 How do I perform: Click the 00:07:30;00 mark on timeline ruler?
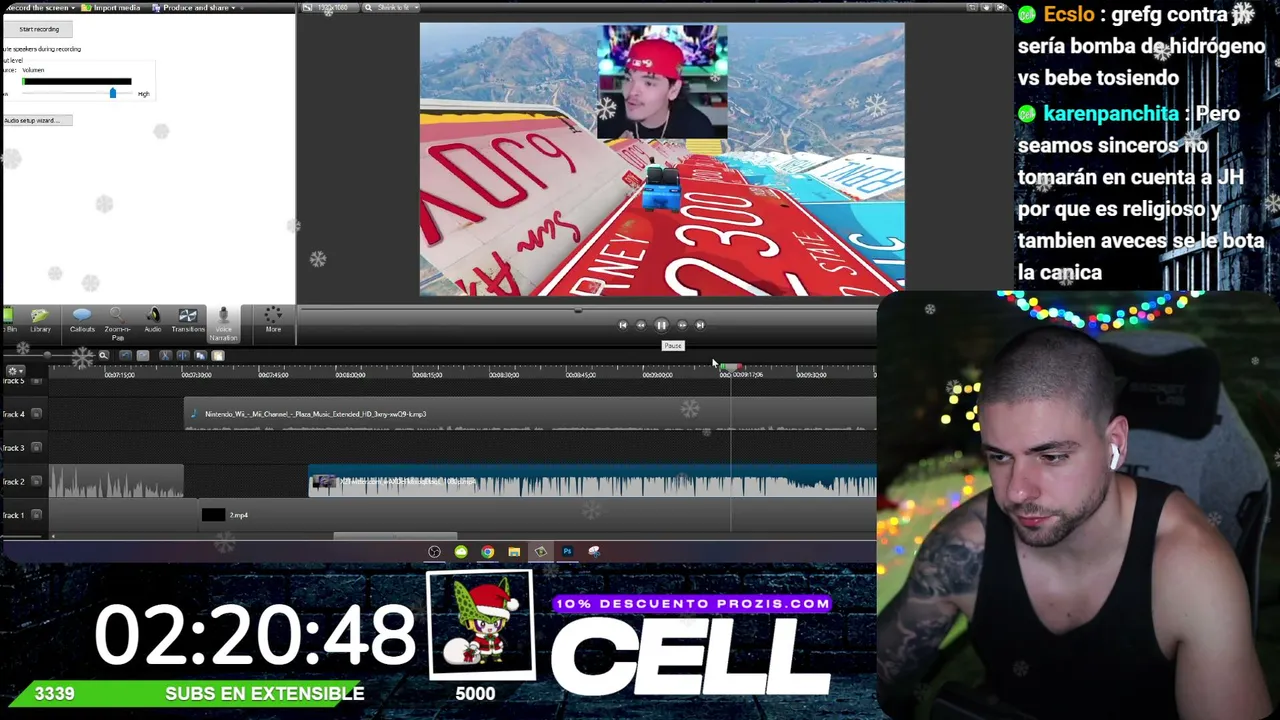196,375
